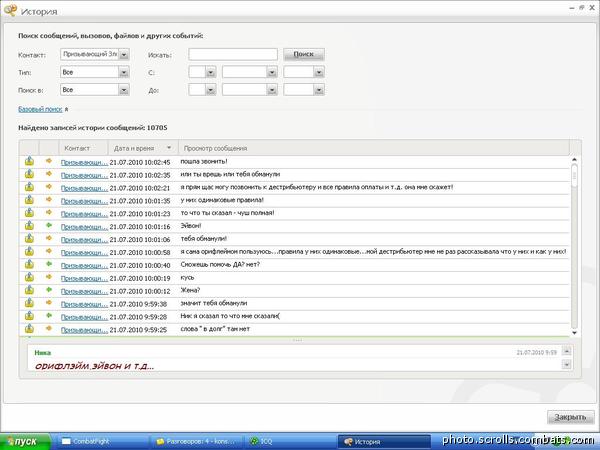600x450 pixels.
Task: Open the Контакт dropdown
Action: pyautogui.click(x=124, y=54)
